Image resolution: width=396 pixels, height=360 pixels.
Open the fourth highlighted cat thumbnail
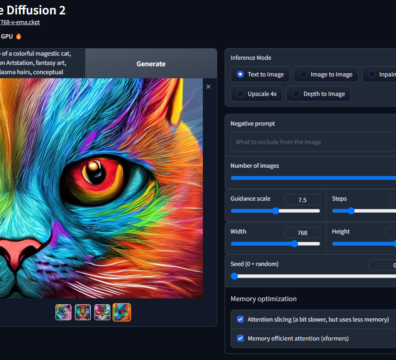coord(122,312)
